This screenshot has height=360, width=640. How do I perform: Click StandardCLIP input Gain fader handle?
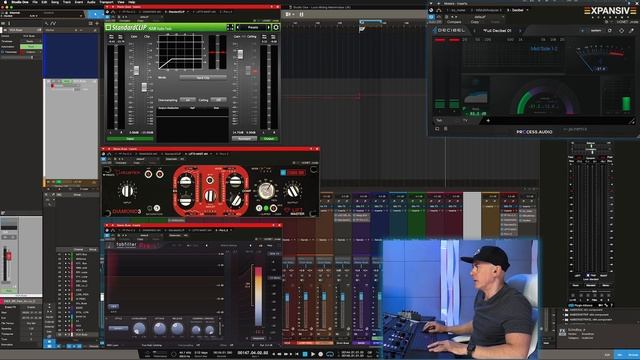pyautogui.click(x=136, y=71)
